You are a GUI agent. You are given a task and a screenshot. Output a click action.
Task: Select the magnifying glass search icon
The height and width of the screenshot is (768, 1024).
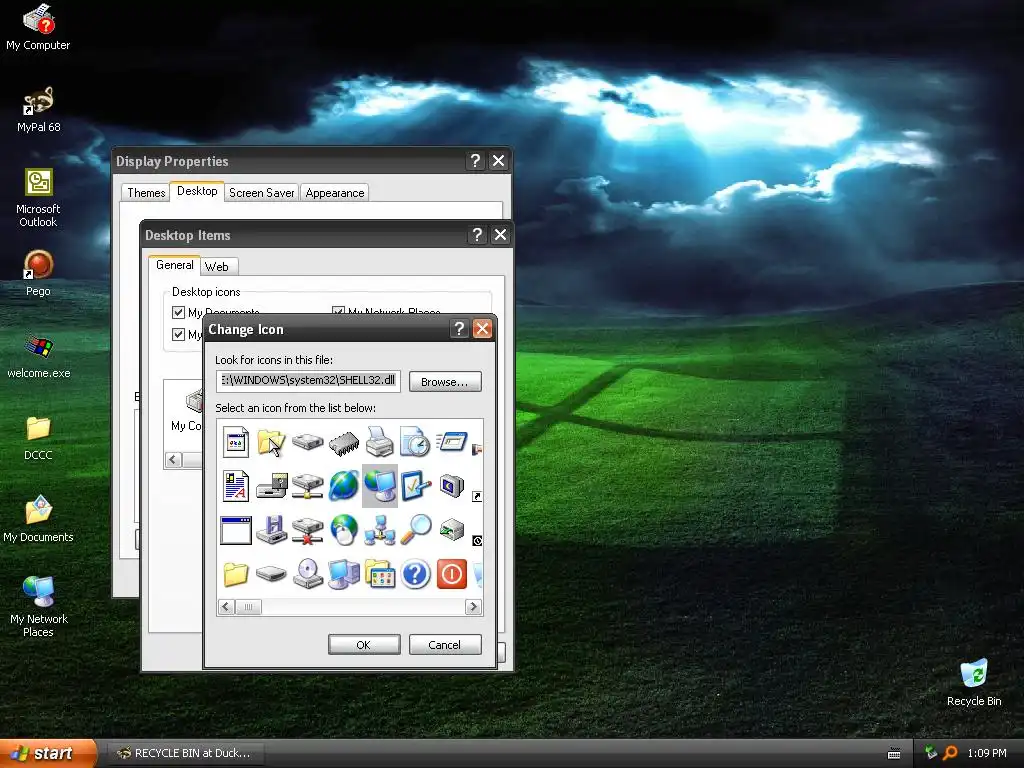(x=415, y=530)
